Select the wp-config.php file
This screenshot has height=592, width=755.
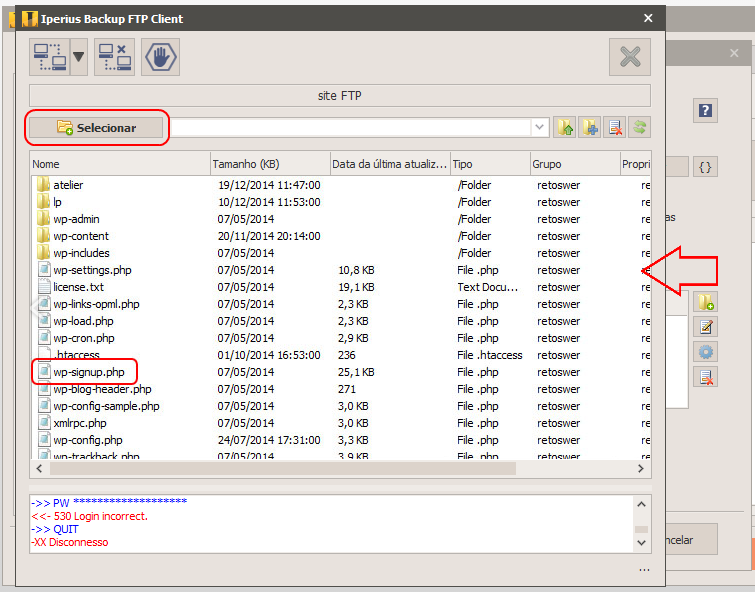tap(88, 440)
